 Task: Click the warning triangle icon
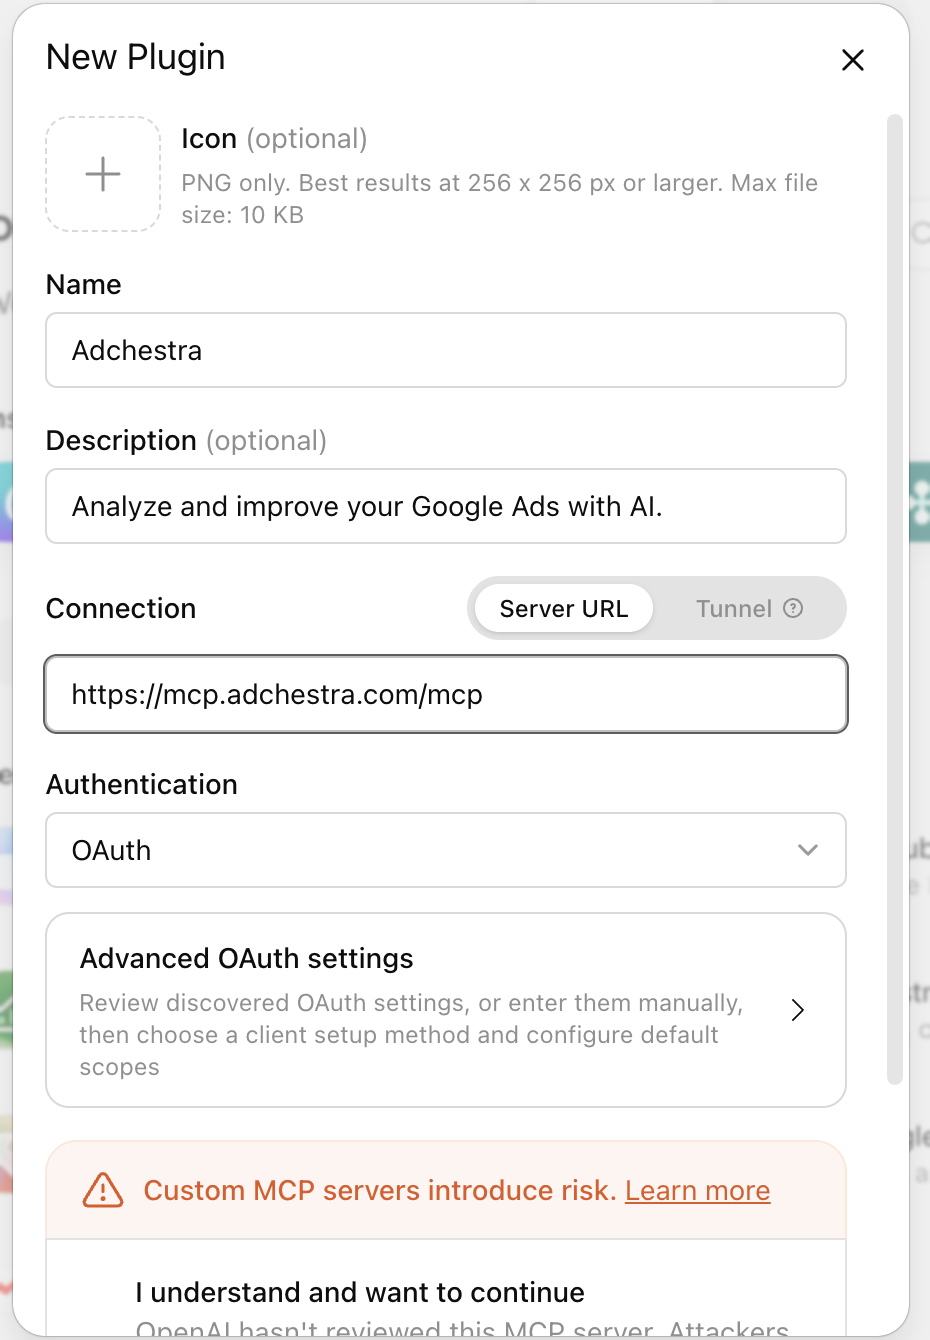[x=103, y=1190]
